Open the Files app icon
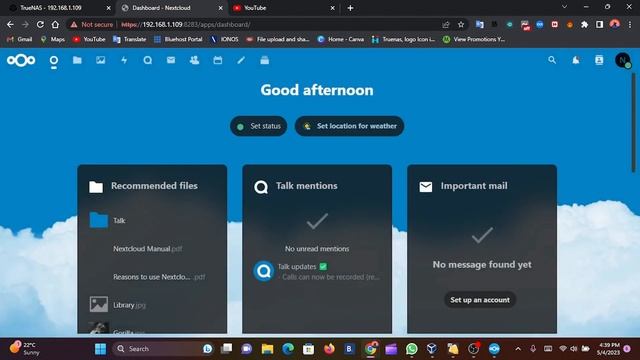This screenshot has height=360, width=640. point(77,60)
